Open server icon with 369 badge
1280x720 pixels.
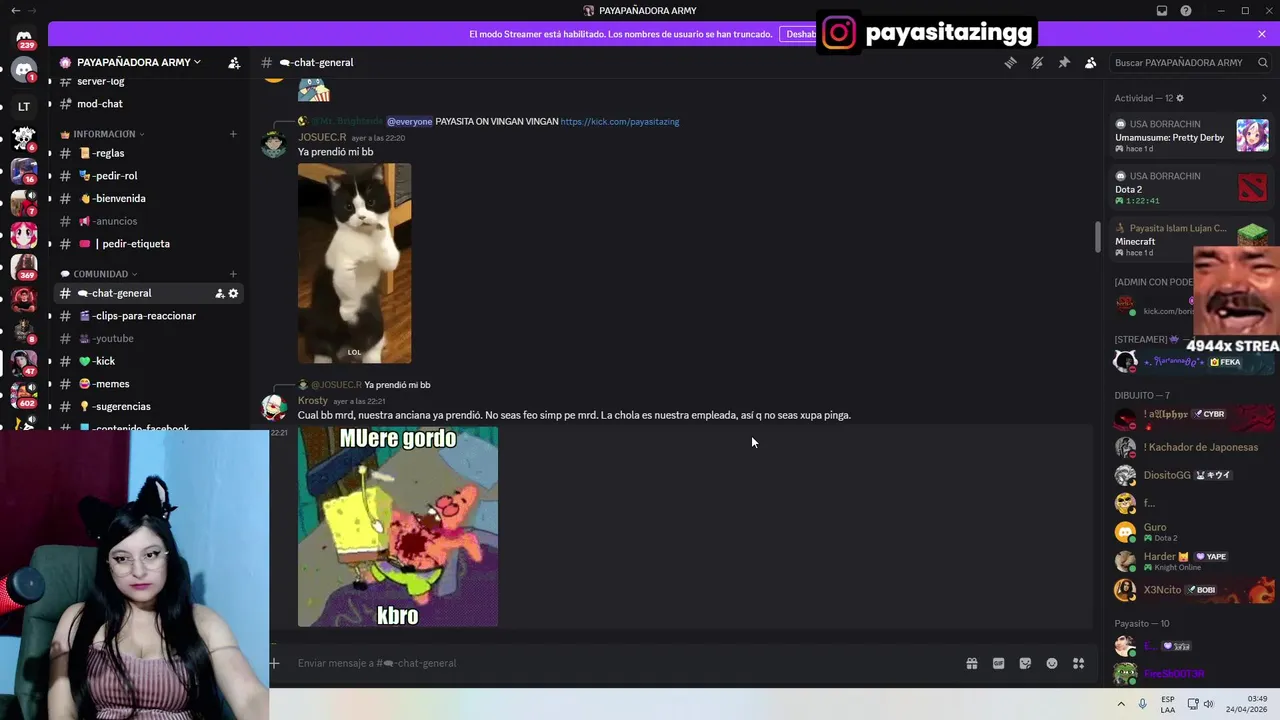[x=24, y=266]
